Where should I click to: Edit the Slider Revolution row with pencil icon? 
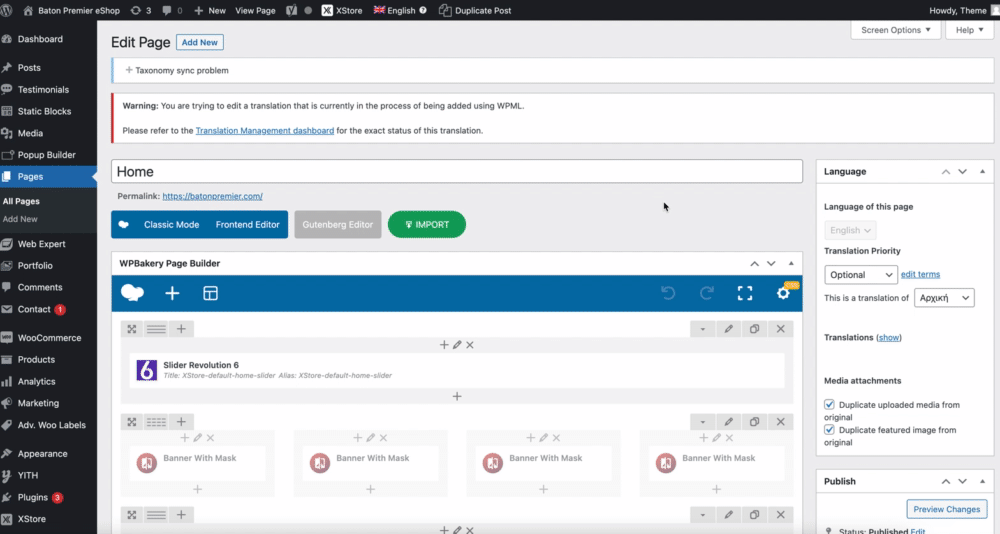tap(728, 329)
